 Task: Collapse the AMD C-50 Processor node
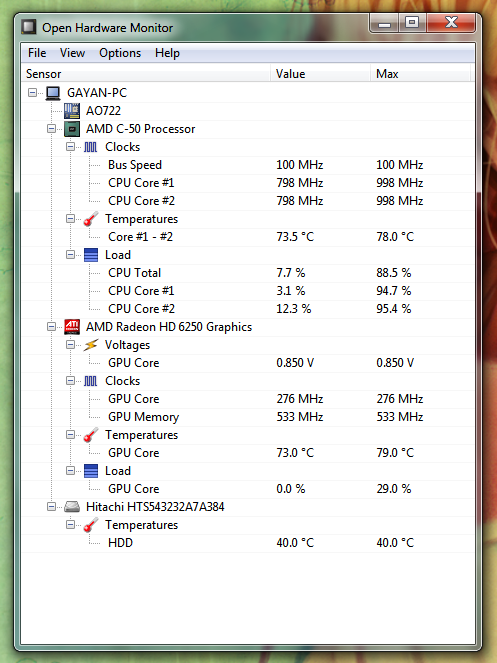pyautogui.click(x=52, y=129)
